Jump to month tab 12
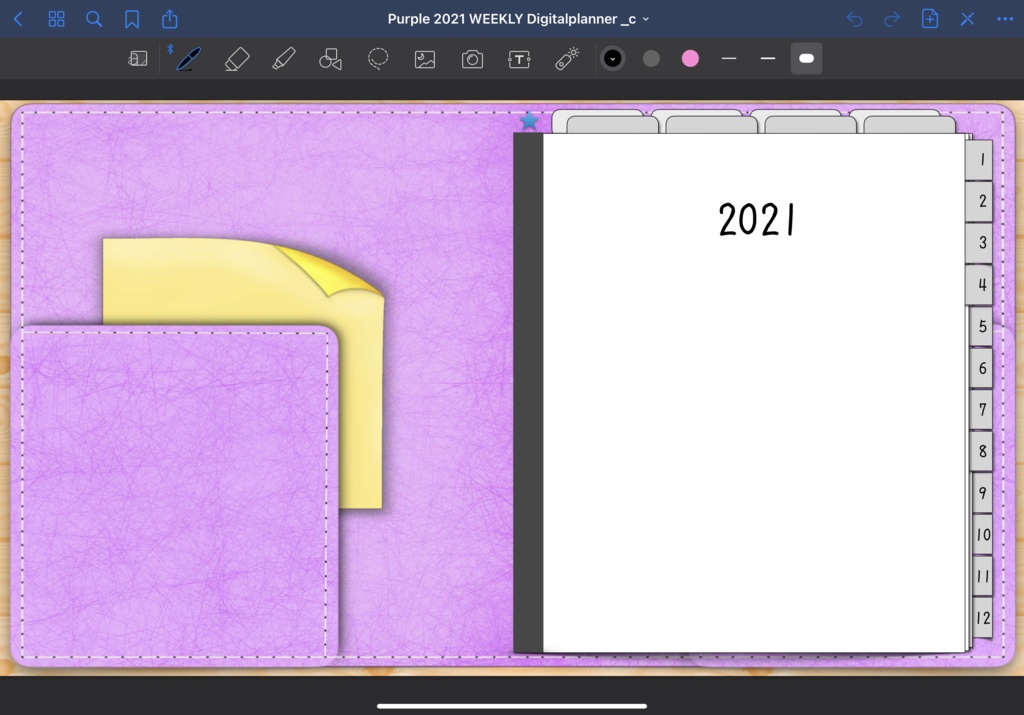Image resolution: width=1024 pixels, height=715 pixels. click(x=982, y=618)
